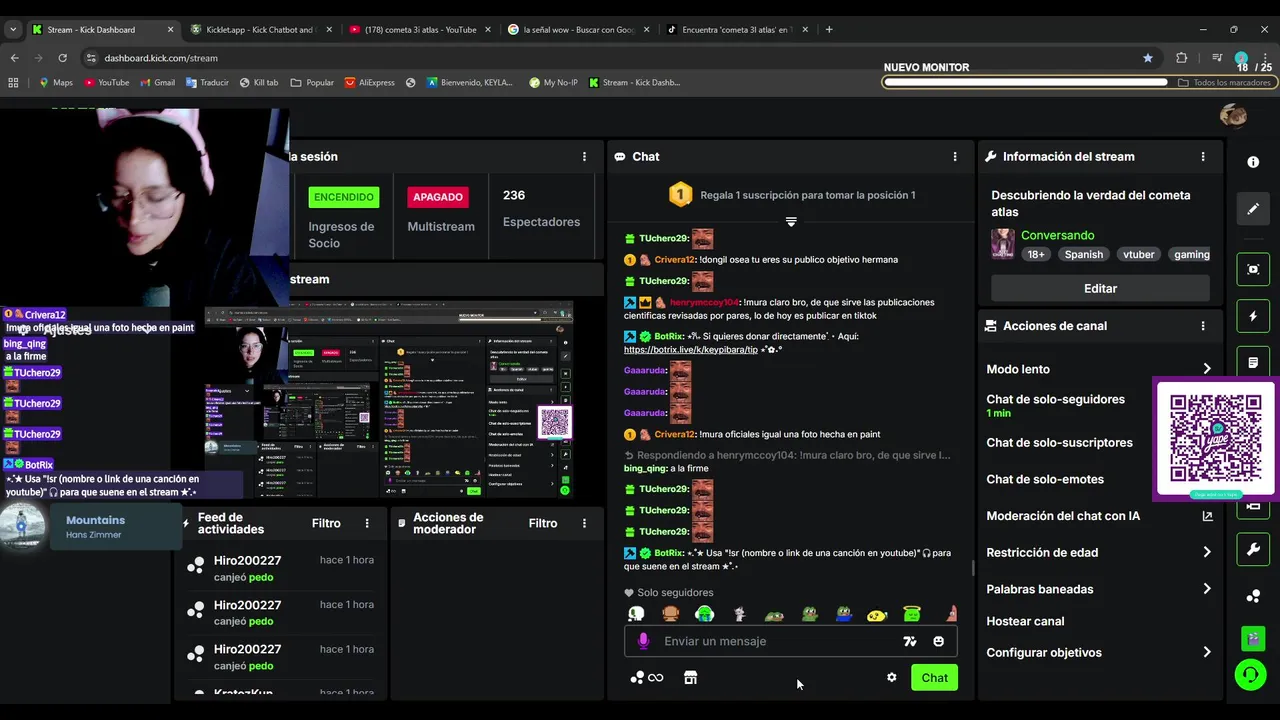
Task: Open the new tab plus button
Action: (x=828, y=29)
